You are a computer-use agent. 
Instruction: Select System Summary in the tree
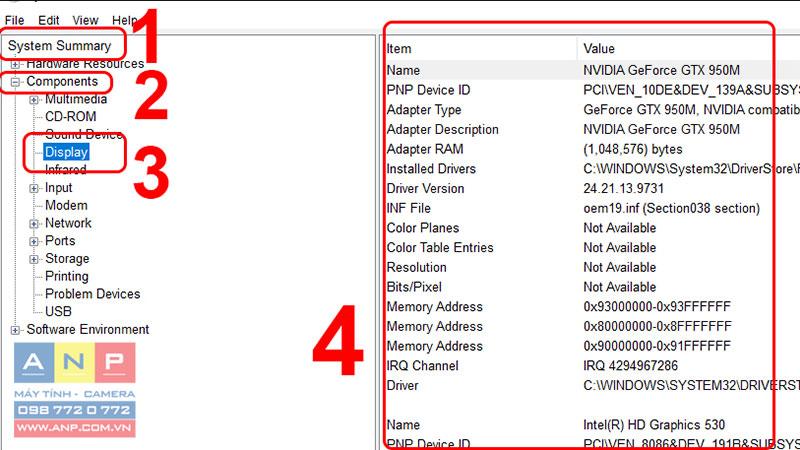[59, 46]
